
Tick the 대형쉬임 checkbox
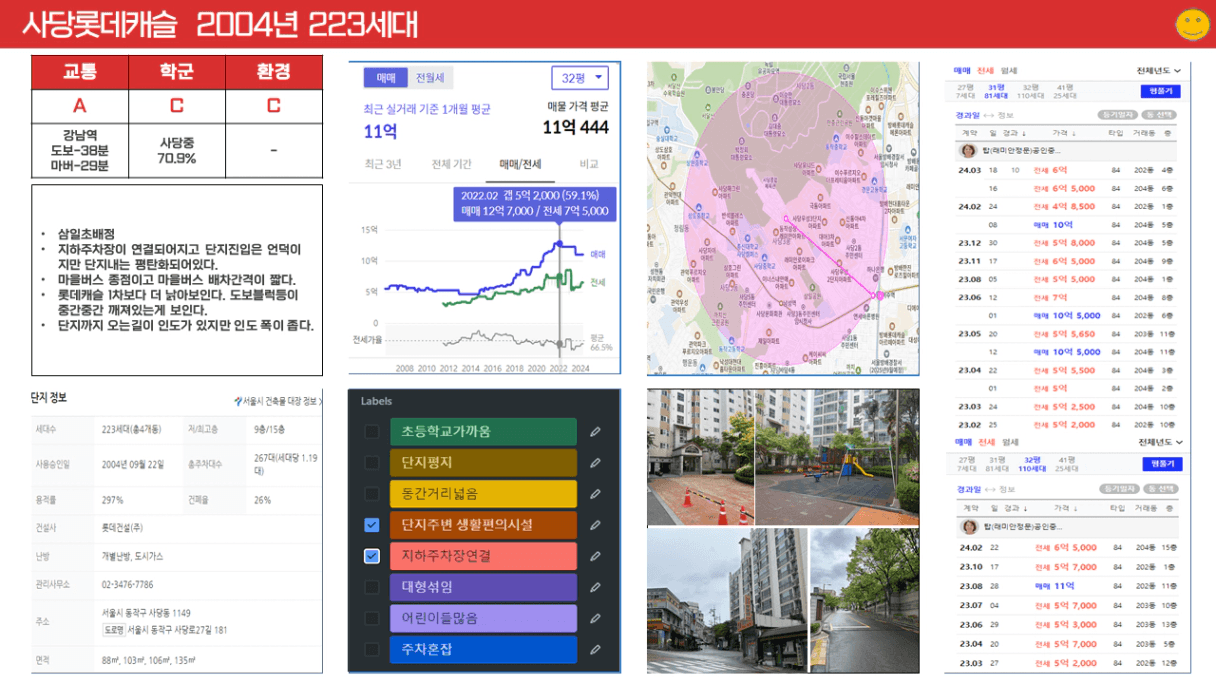(372, 587)
